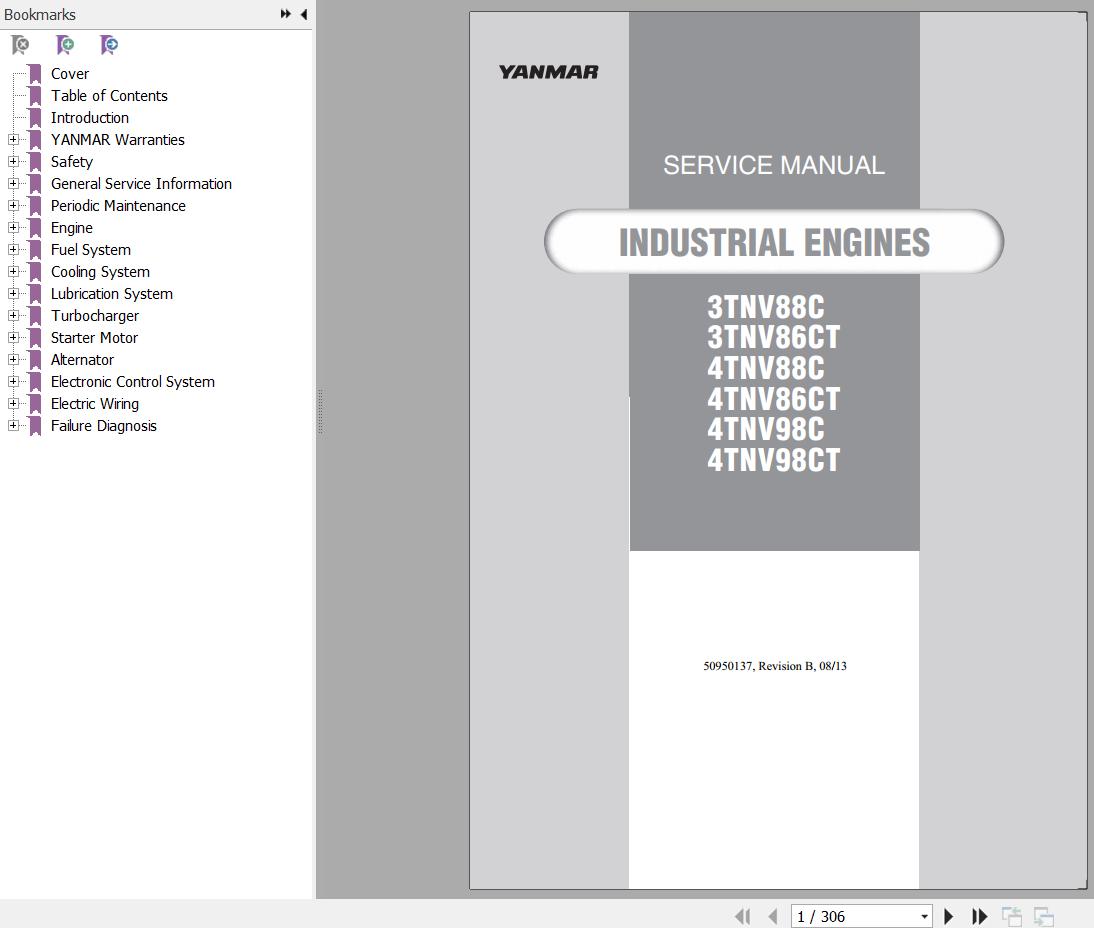The width and height of the screenshot is (1094, 928).
Task: Click the double-arrow icon in Bookmarks header
Action: pyautogui.click(x=286, y=14)
